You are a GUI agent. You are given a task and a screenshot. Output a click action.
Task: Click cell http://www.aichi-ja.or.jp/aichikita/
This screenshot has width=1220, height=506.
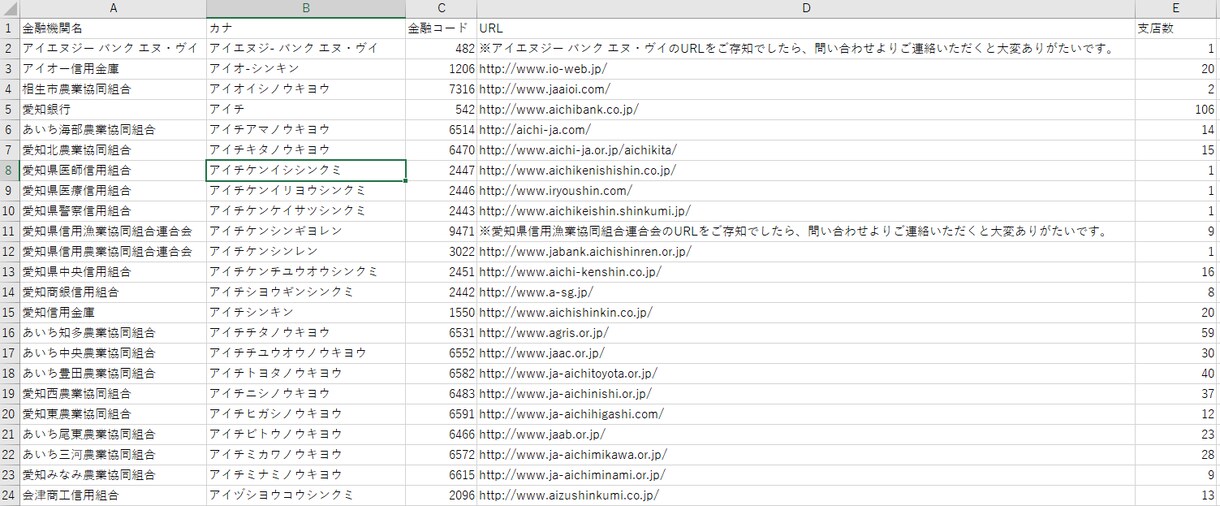coord(806,150)
